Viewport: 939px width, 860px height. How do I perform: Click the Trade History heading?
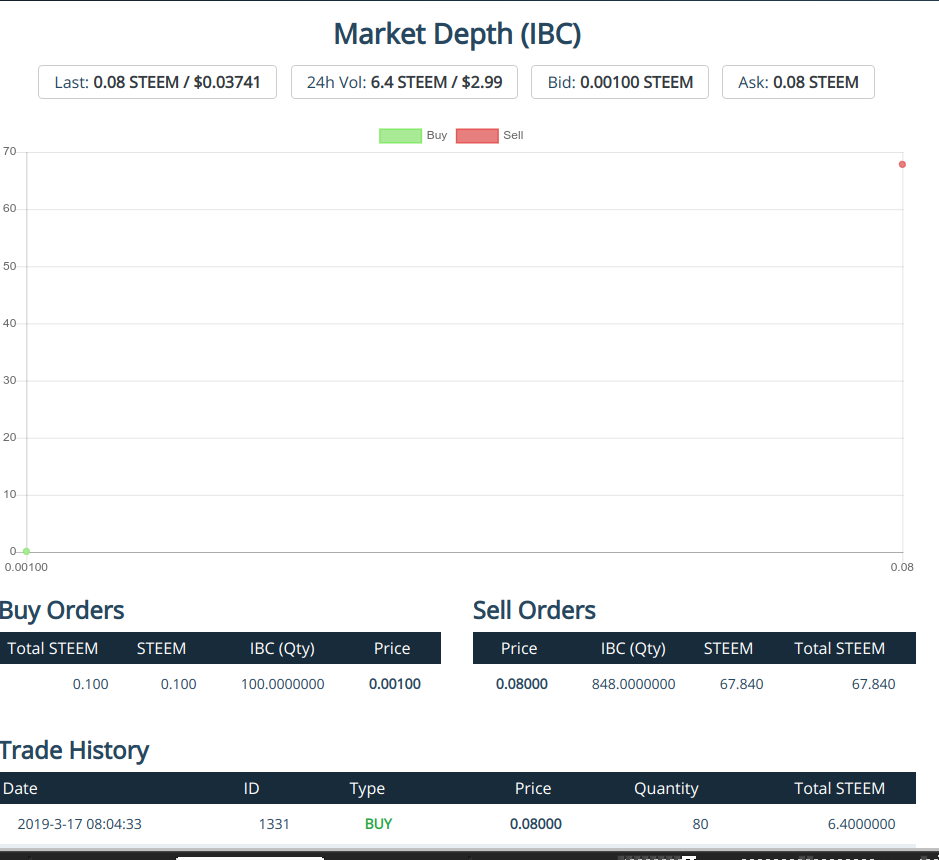[x=74, y=750]
